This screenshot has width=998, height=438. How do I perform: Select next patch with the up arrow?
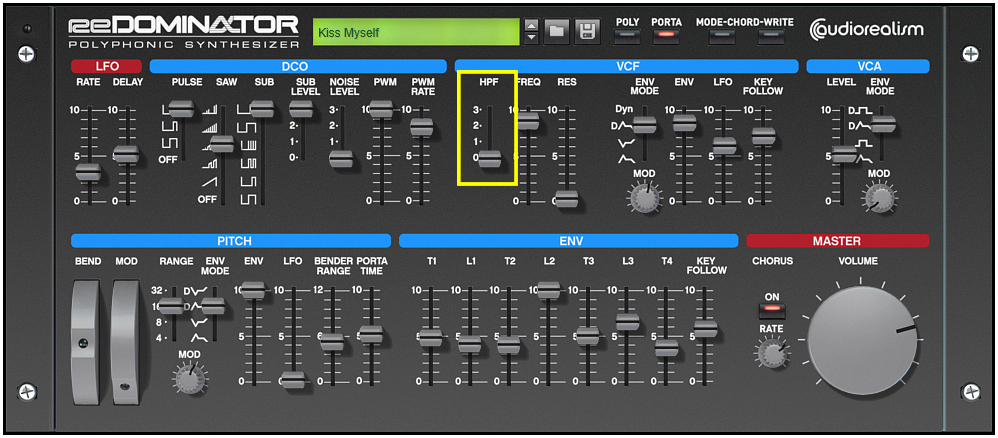click(532, 25)
